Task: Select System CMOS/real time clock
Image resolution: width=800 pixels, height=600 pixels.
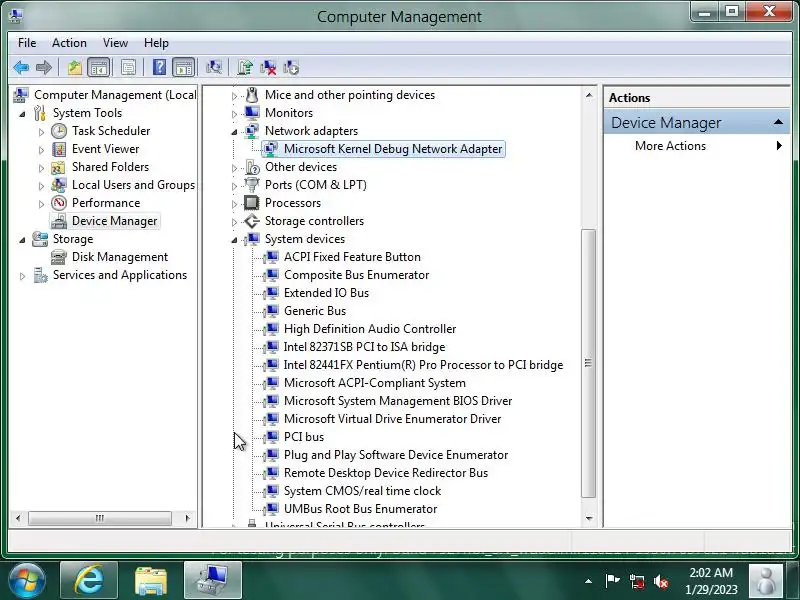Action: pos(362,491)
